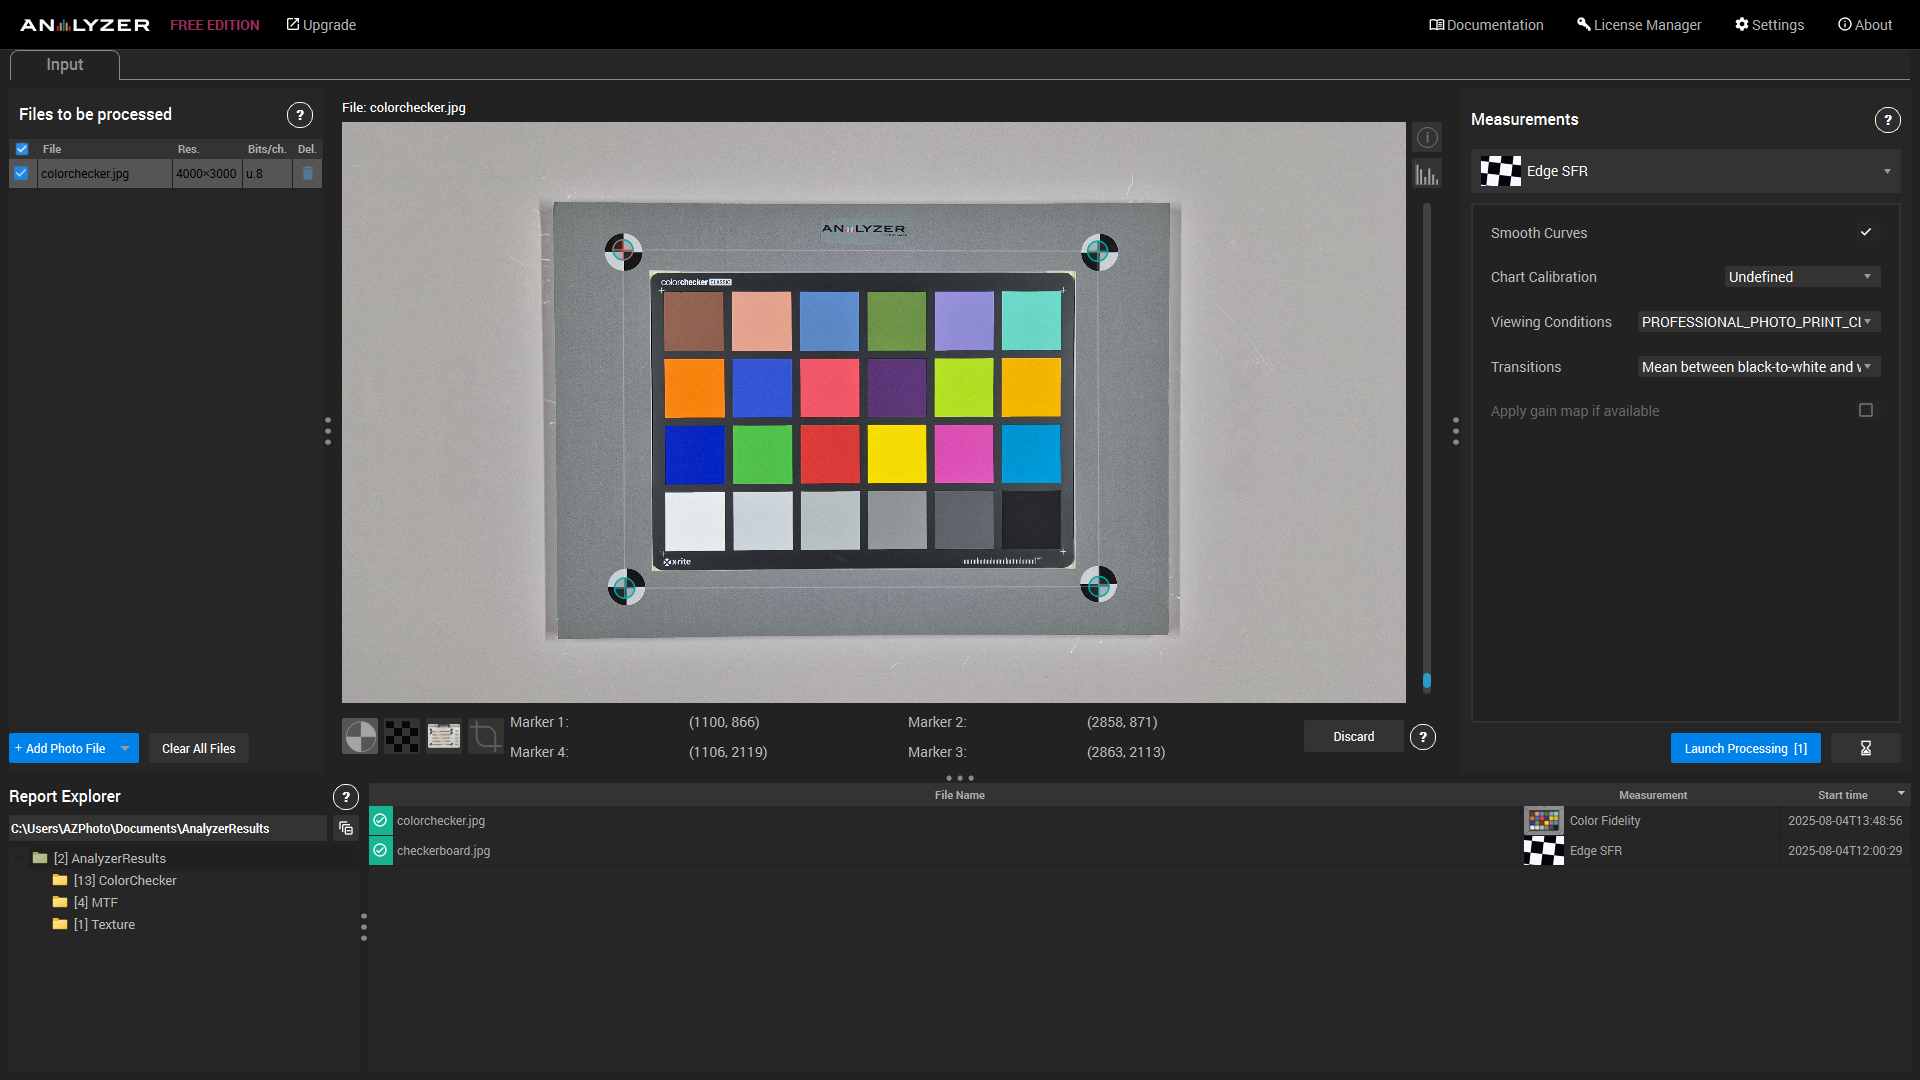Click Clear All Files button
This screenshot has width=1920, height=1080.
coord(199,748)
